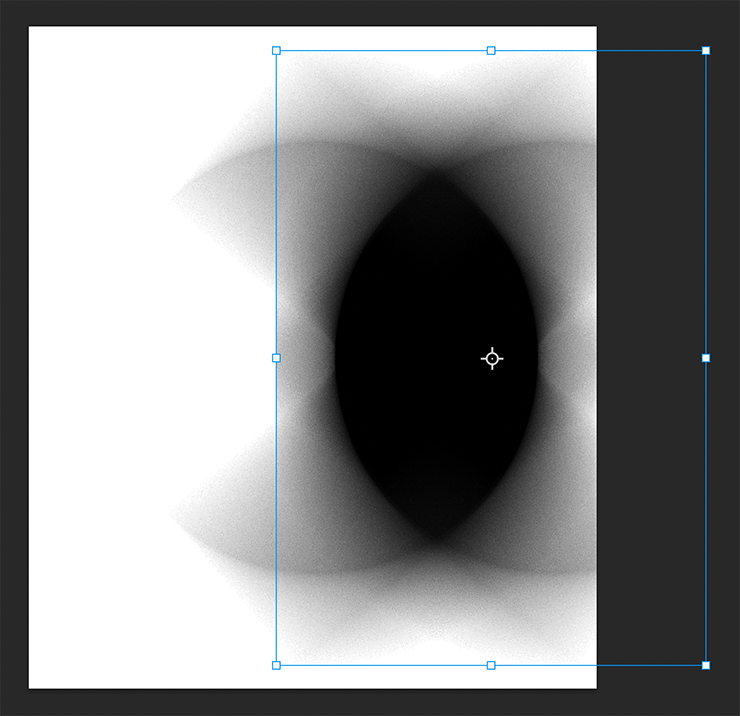The height and width of the screenshot is (716, 740).
Task: Click the top-center transform handle
Action: click(x=491, y=50)
